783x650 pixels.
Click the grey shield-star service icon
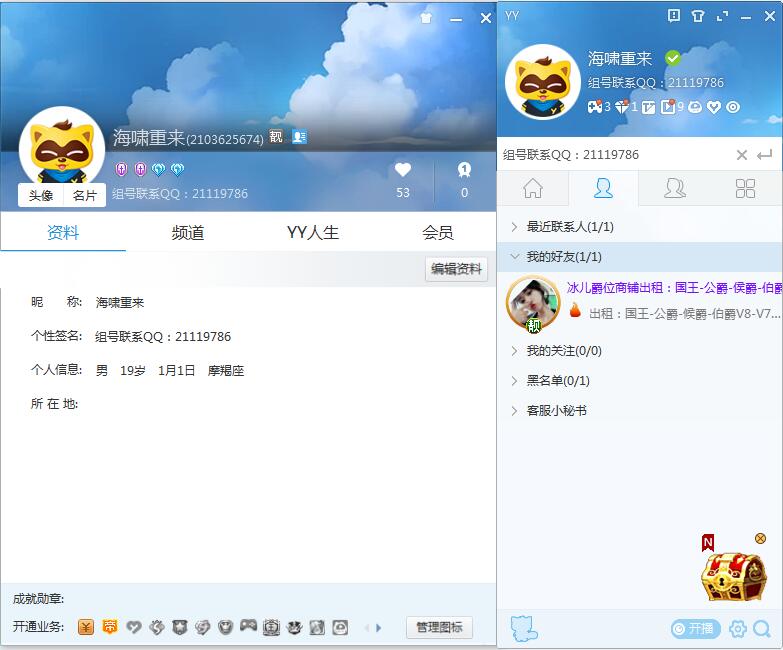tap(179, 627)
